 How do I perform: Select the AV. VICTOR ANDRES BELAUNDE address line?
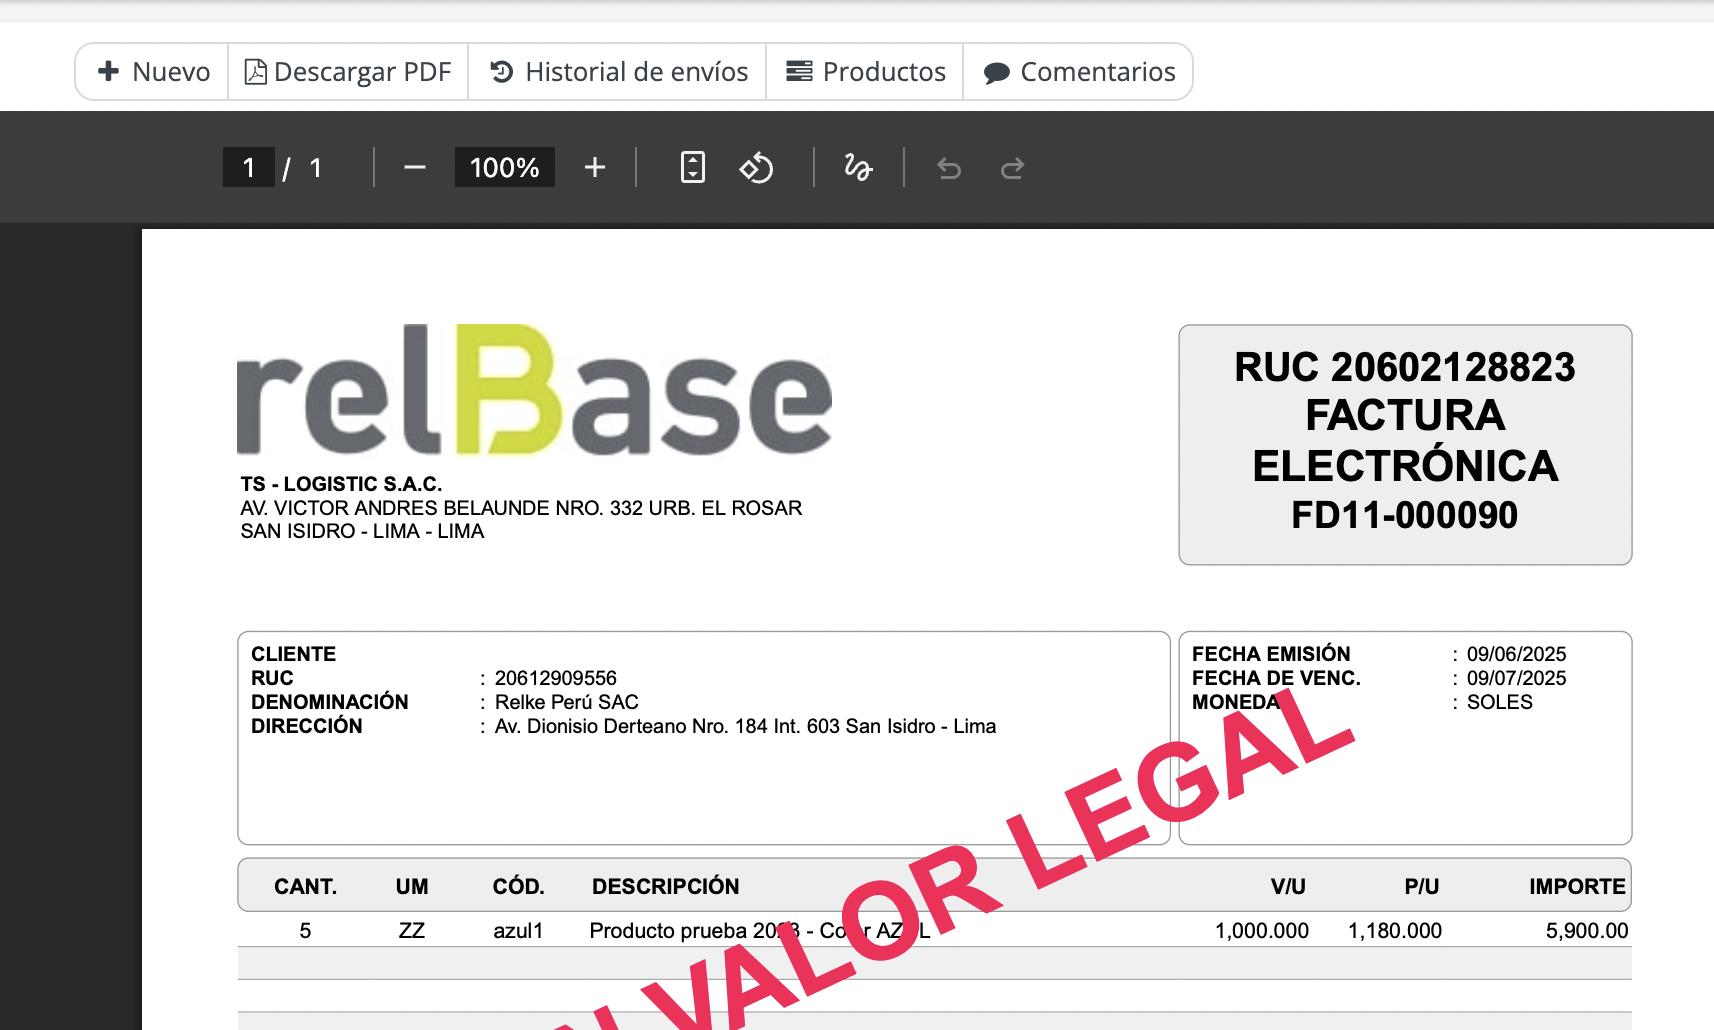coord(521,508)
